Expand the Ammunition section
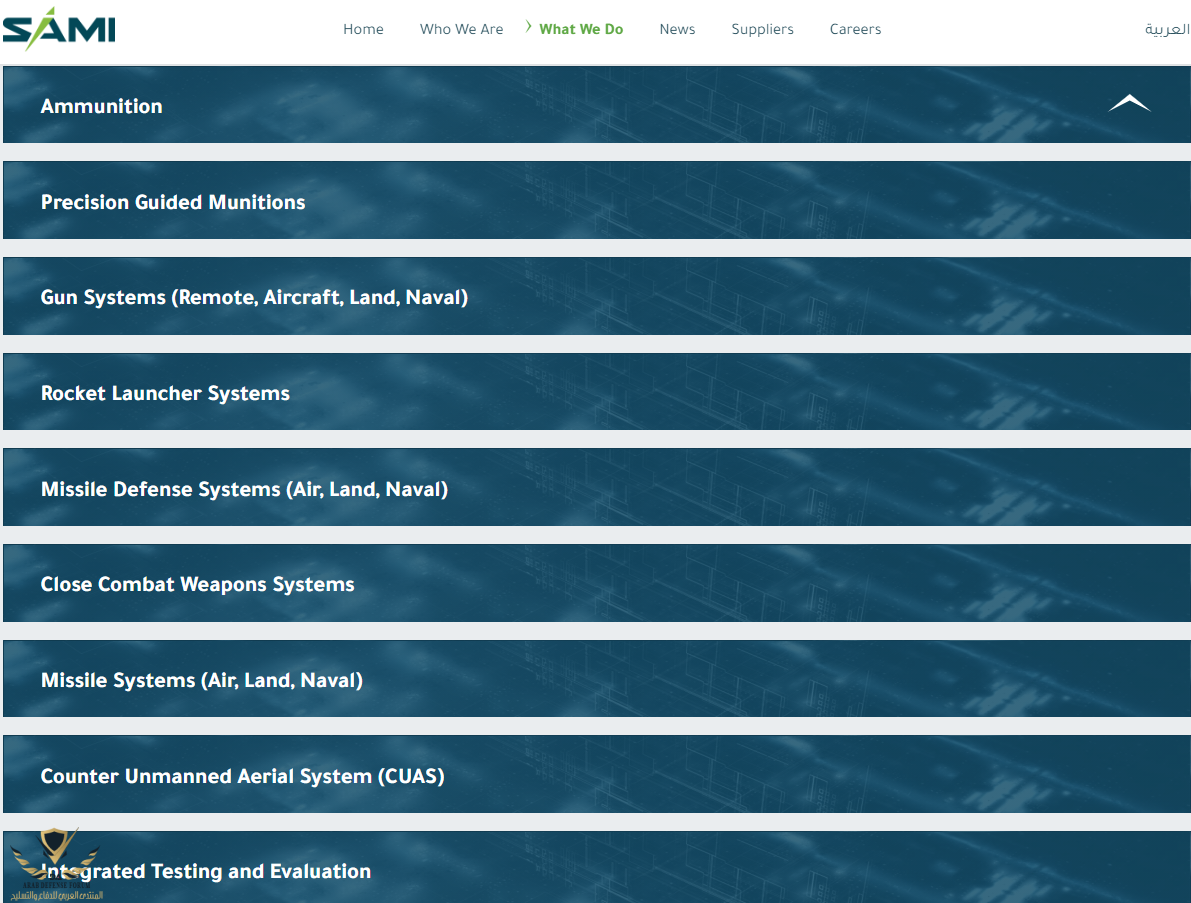 (101, 106)
